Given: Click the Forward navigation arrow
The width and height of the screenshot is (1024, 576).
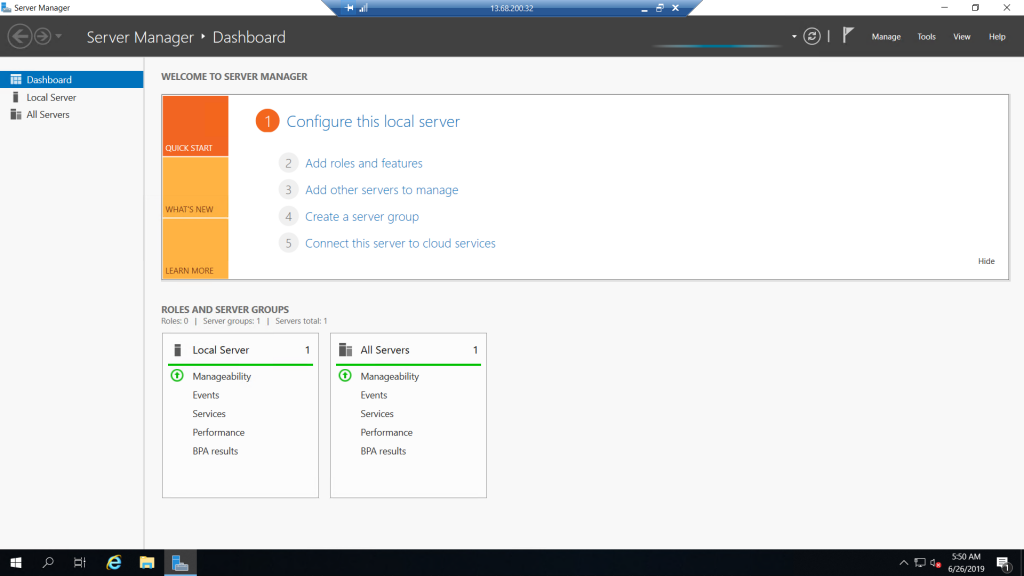Looking at the screenshot, I should [x=42, y=37].
